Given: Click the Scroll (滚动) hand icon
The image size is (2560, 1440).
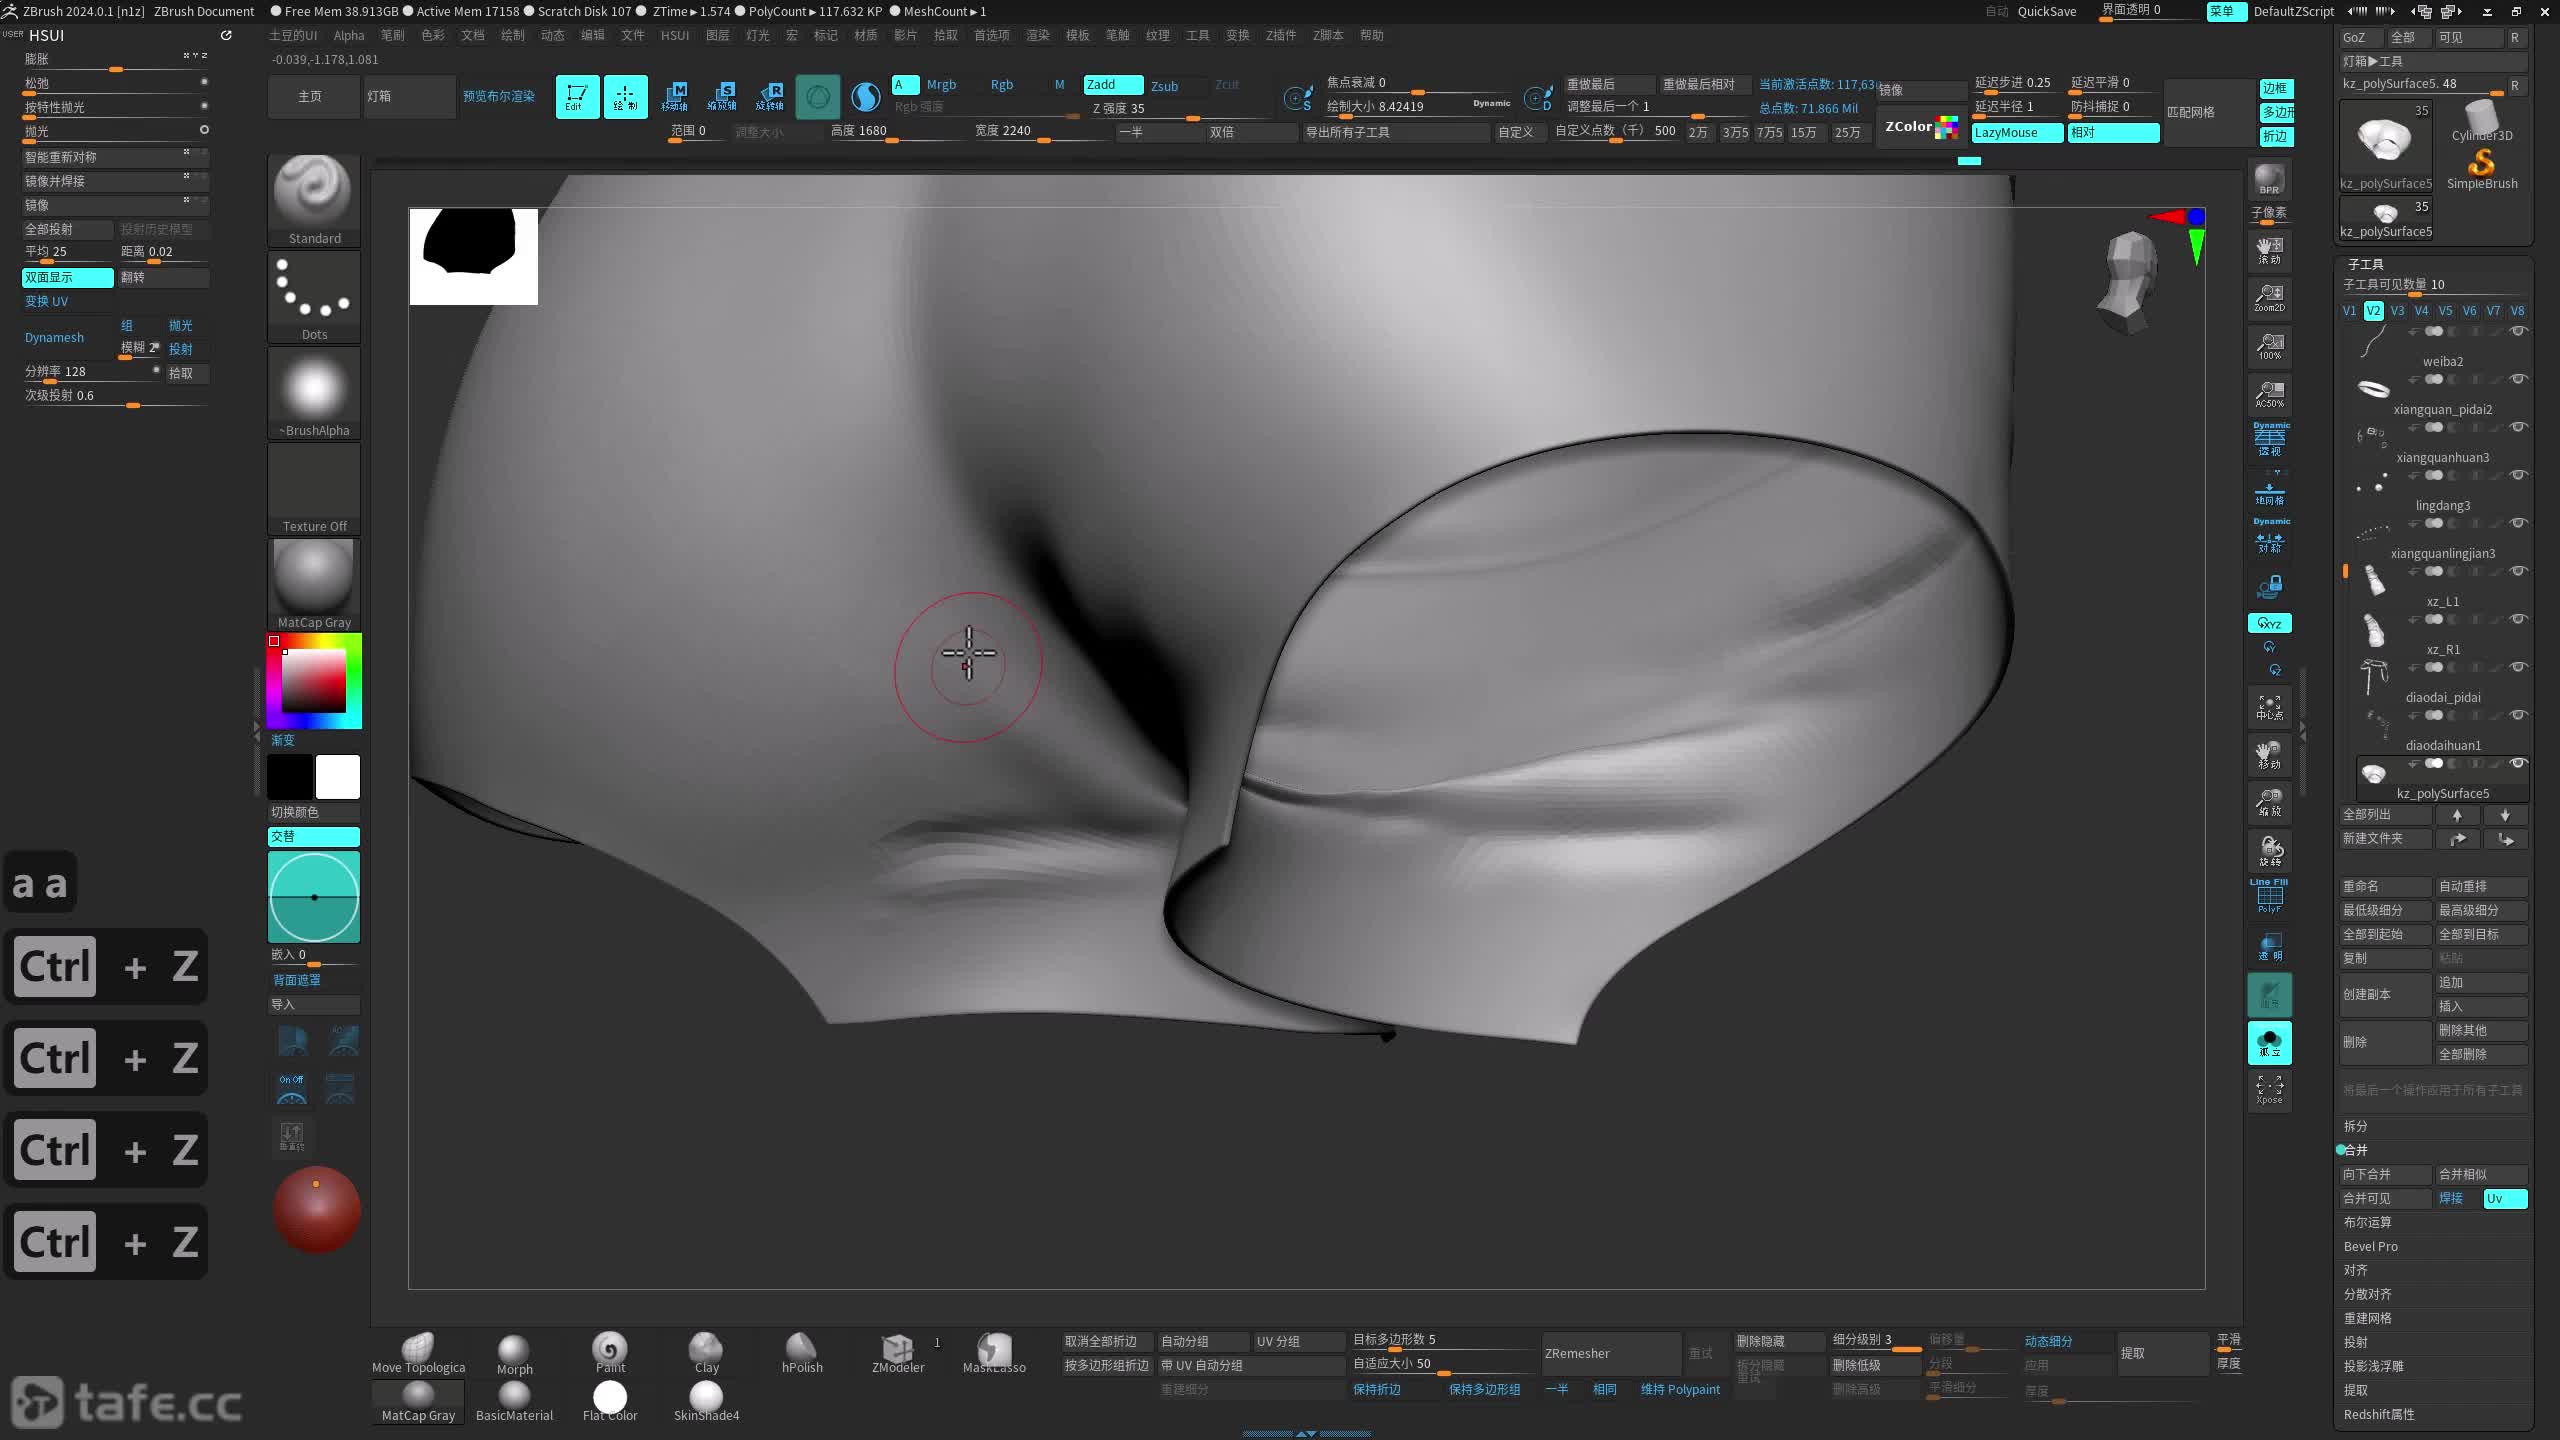Looking at the screenshot, I should (2269, 250).
